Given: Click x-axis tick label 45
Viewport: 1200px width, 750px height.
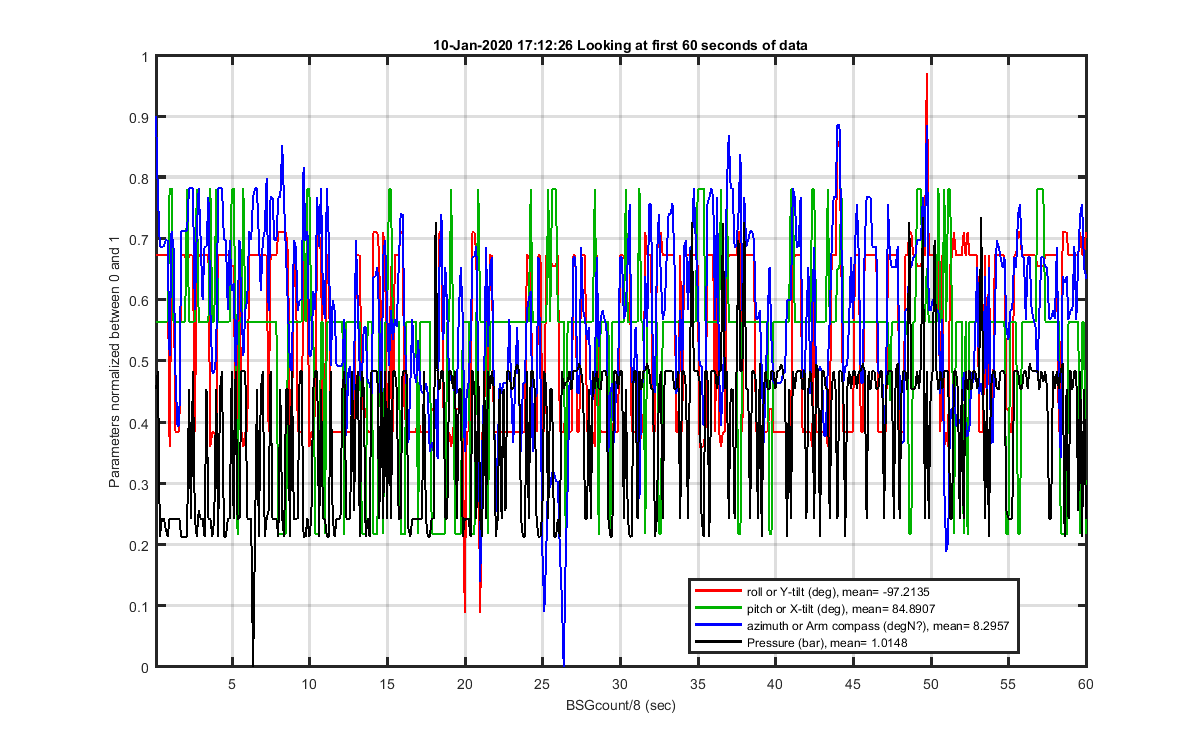Looking at the screenshot, I should (852, 685).
